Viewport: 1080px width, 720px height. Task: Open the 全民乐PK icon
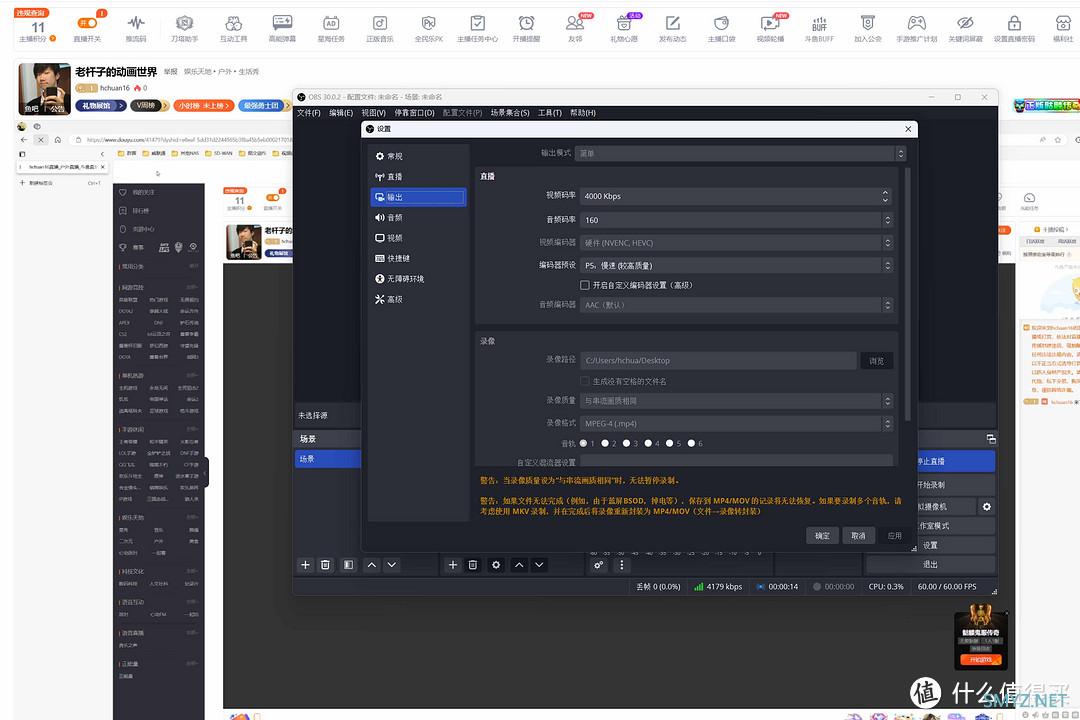428,28
